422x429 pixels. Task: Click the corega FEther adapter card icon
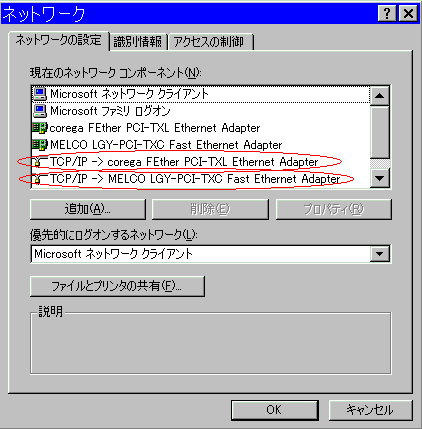(x=40, y=128)
